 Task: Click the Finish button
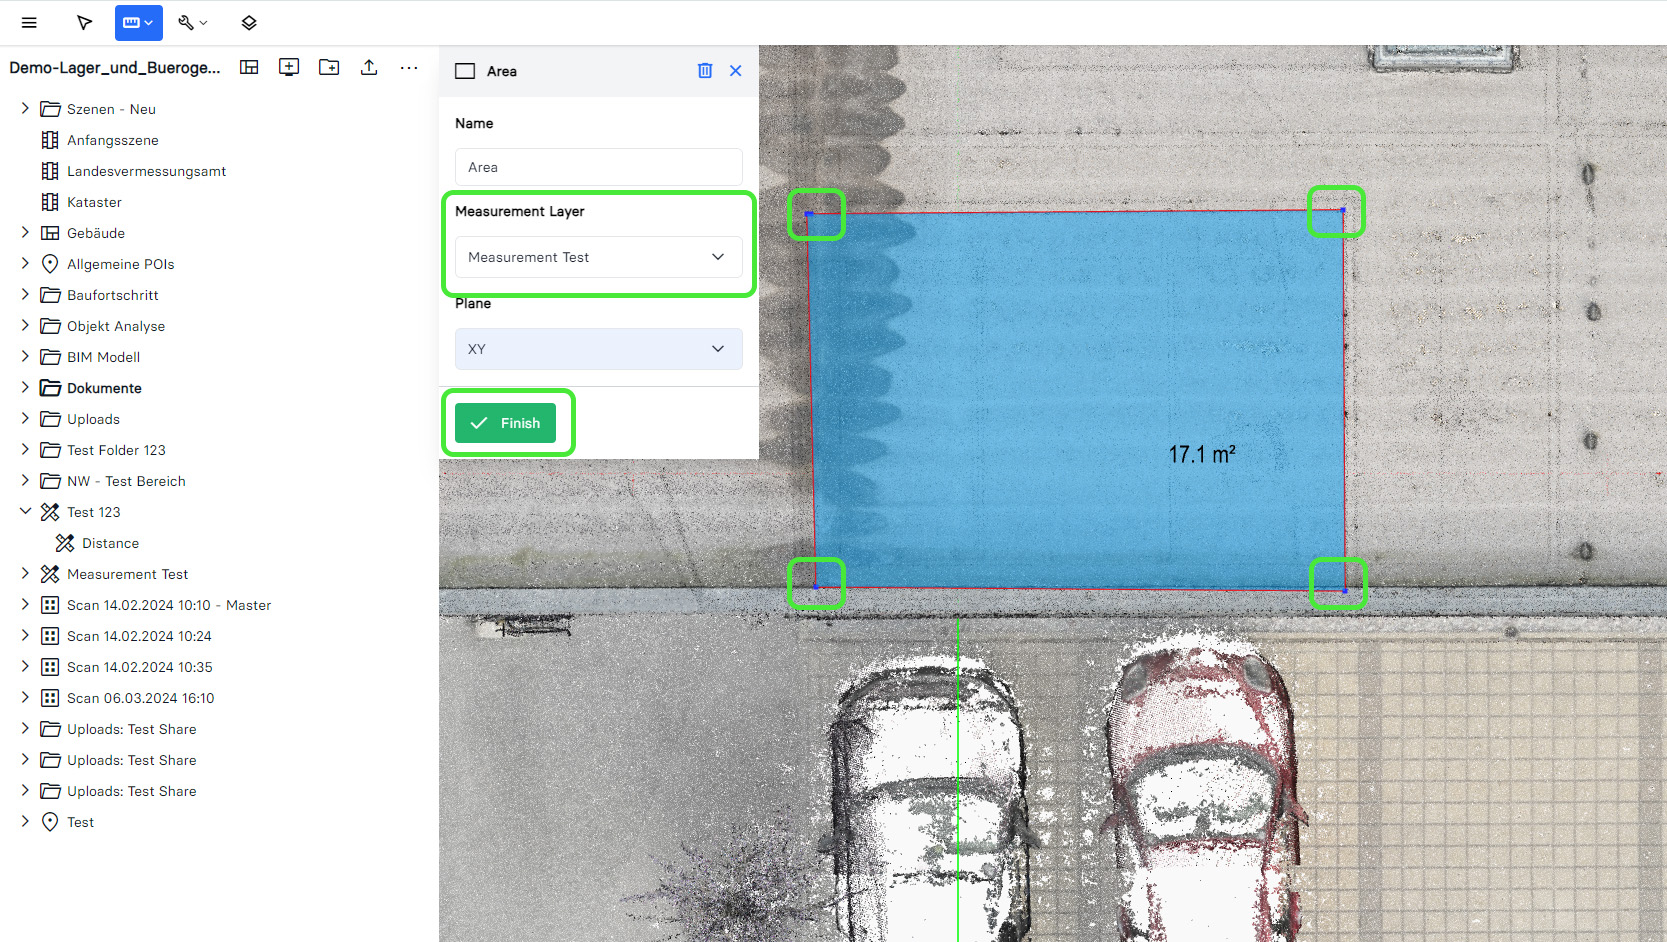(506, 423)
